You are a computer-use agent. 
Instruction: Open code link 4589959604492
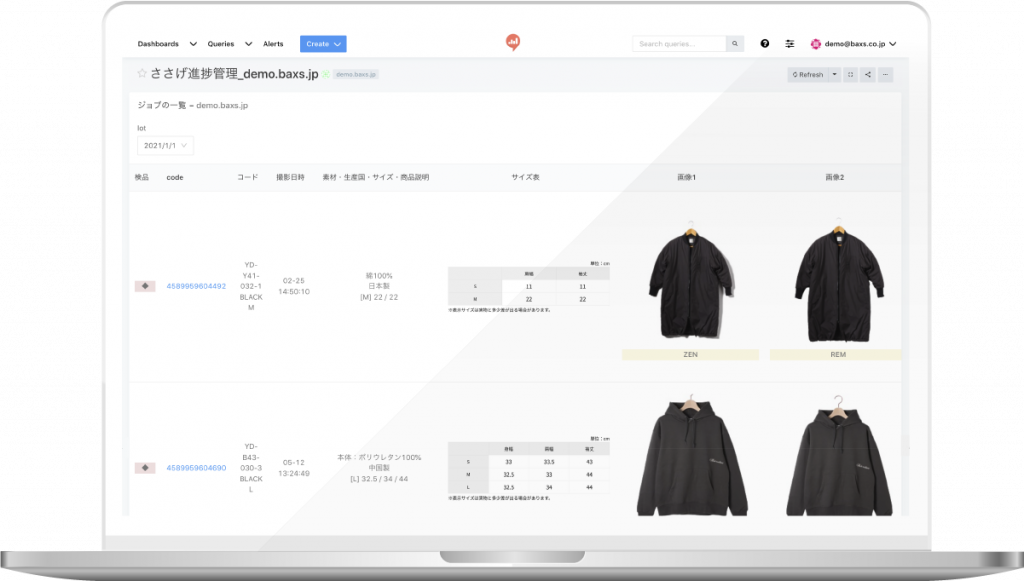click(x=196, y=286)
